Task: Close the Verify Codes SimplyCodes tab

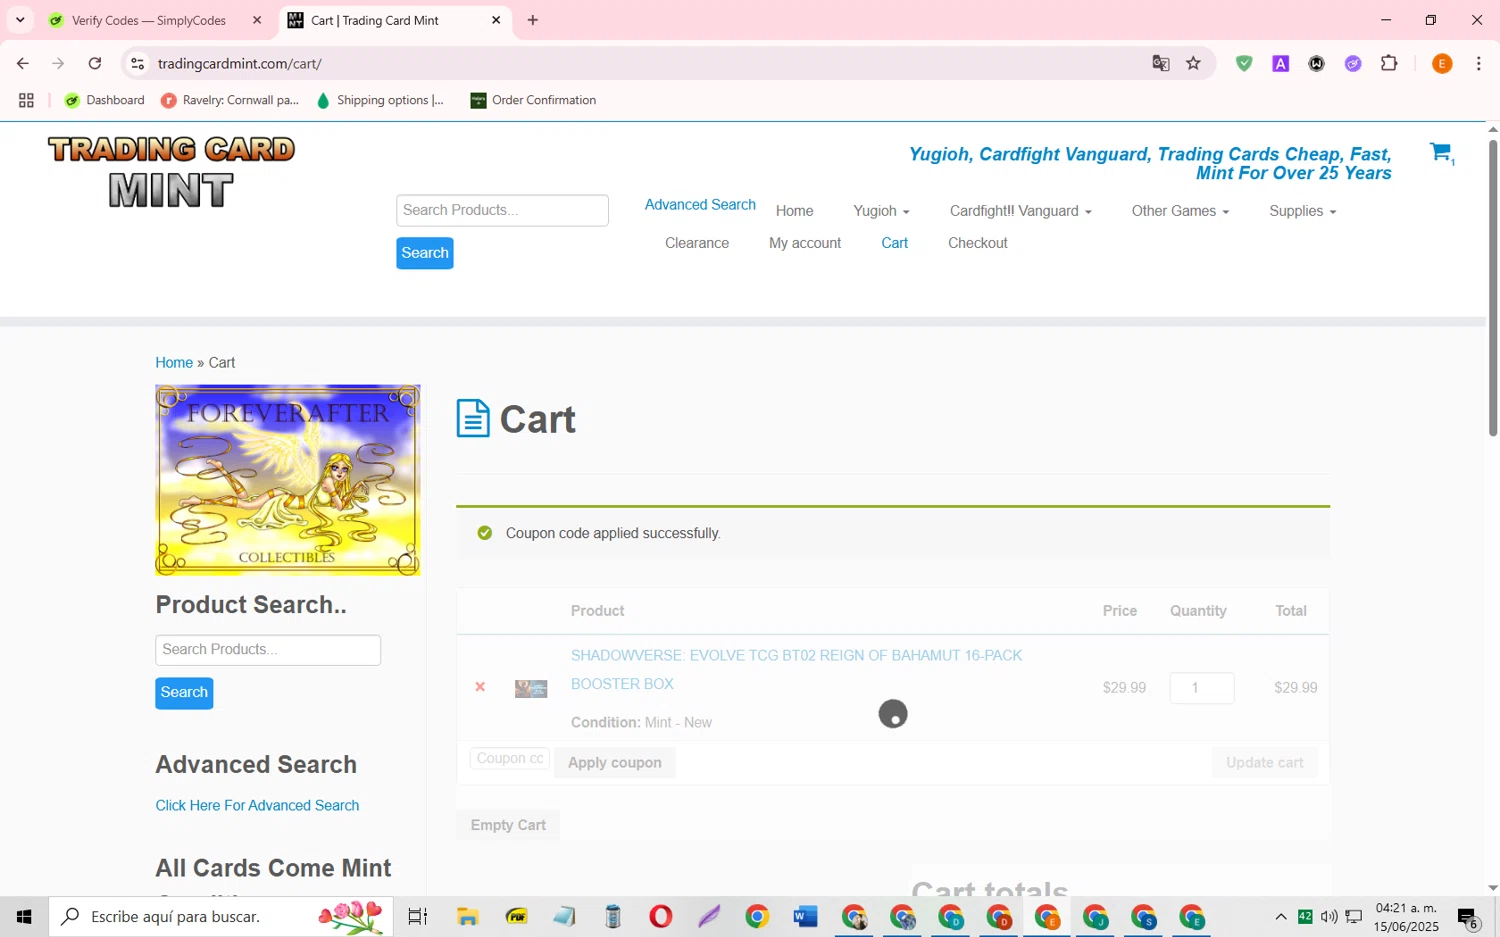Action: [x=257, y=20]
